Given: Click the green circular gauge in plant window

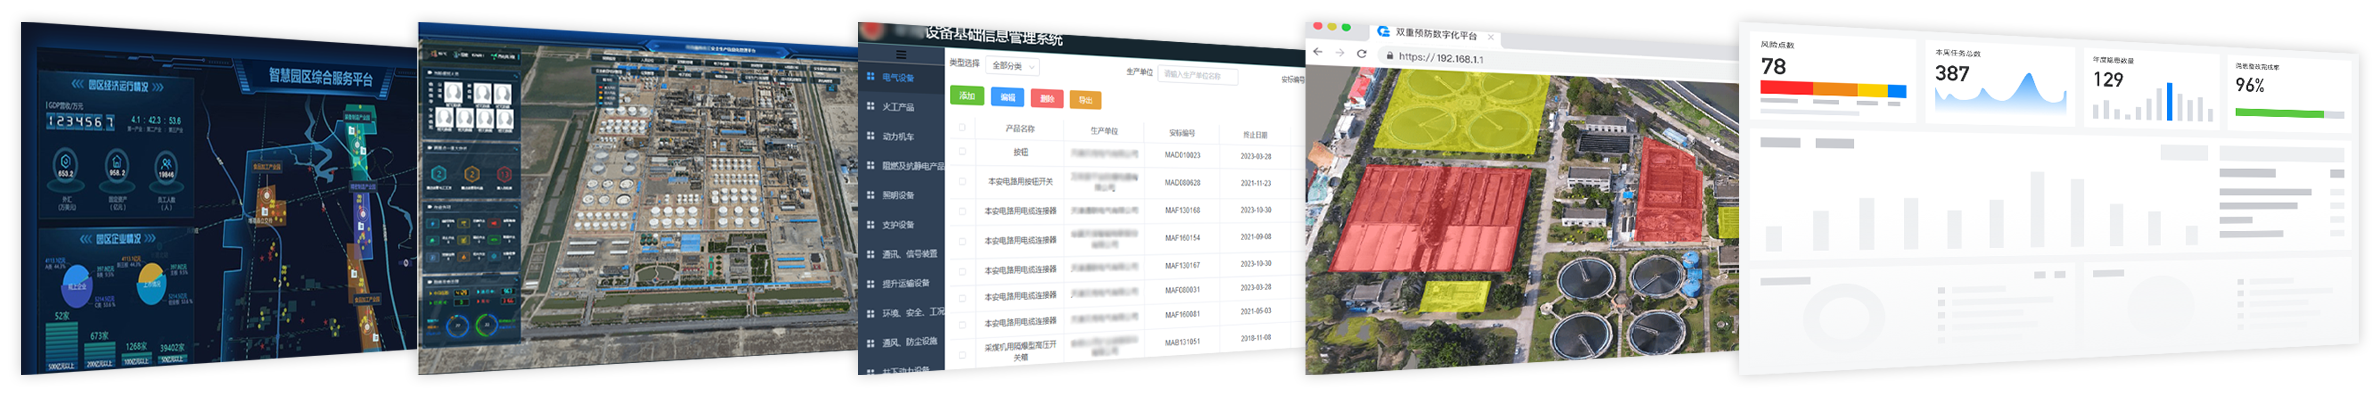Looking at the screenshot, I should (488, 325).
